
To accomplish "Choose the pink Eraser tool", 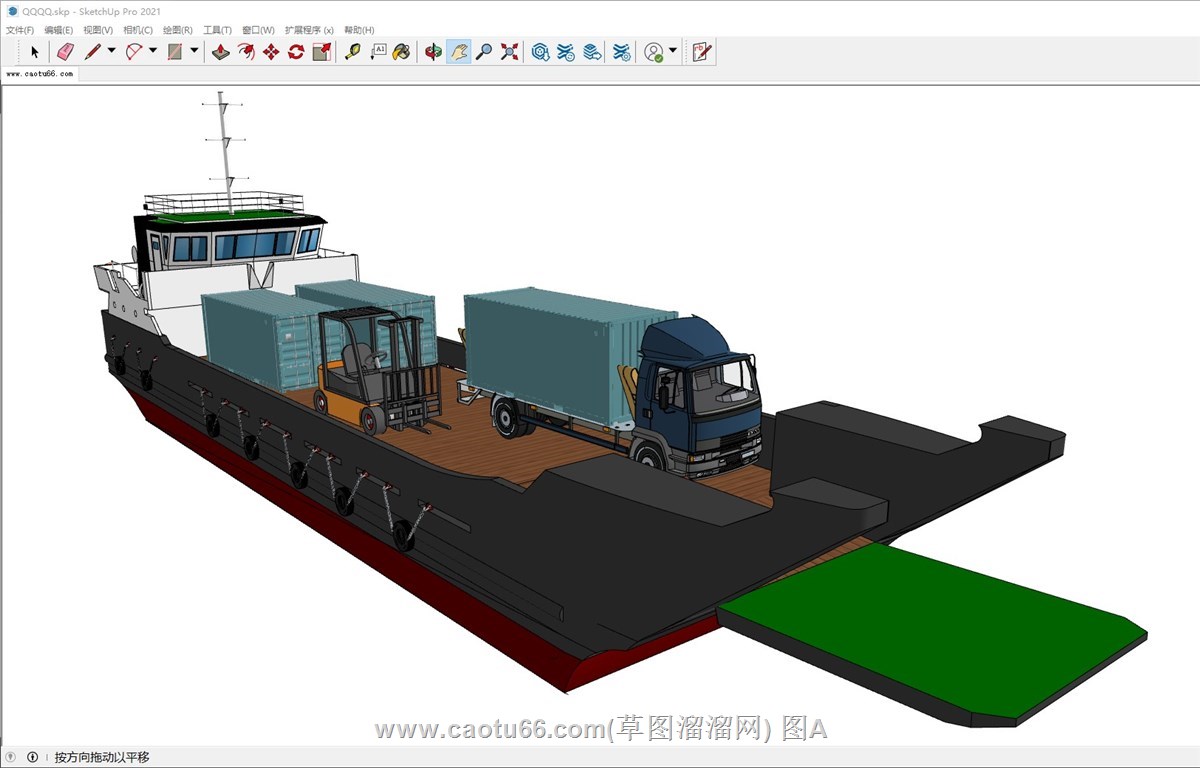I will pyautogui.click(x=65, y=52).
